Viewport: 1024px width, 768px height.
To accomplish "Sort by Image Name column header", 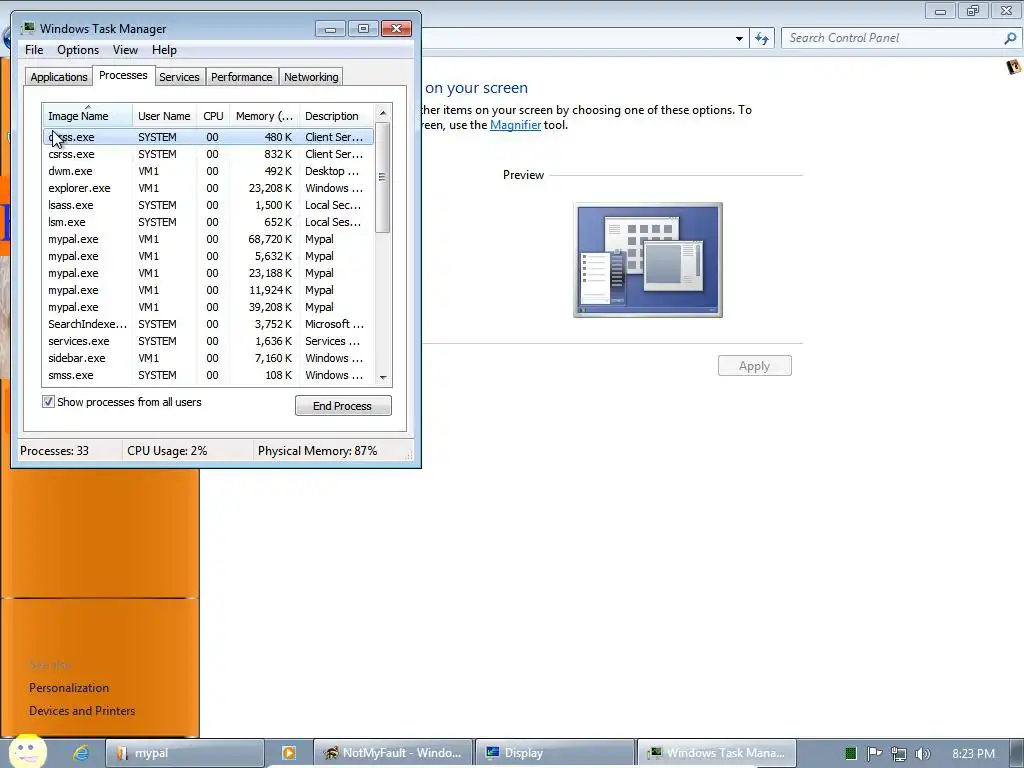I will click(88, 116).
